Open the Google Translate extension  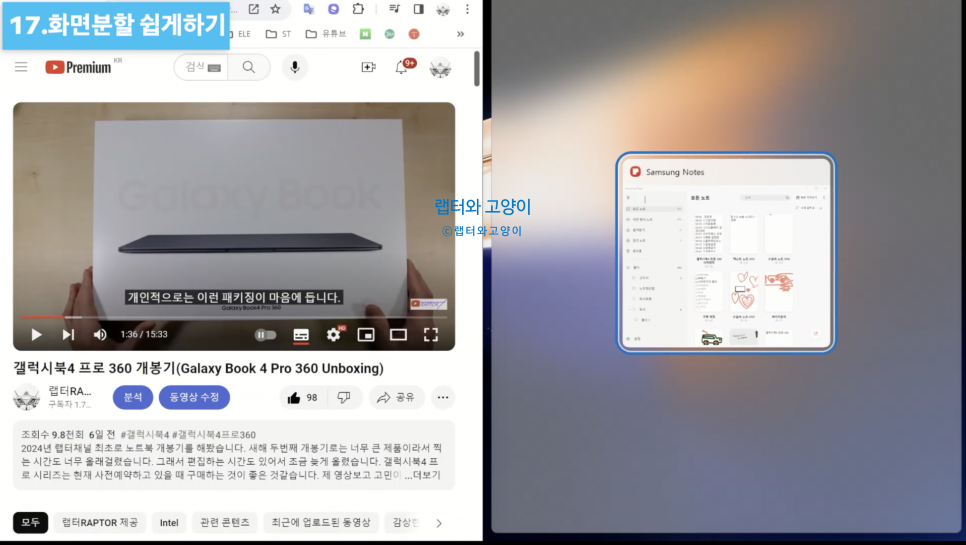[309, 9]
